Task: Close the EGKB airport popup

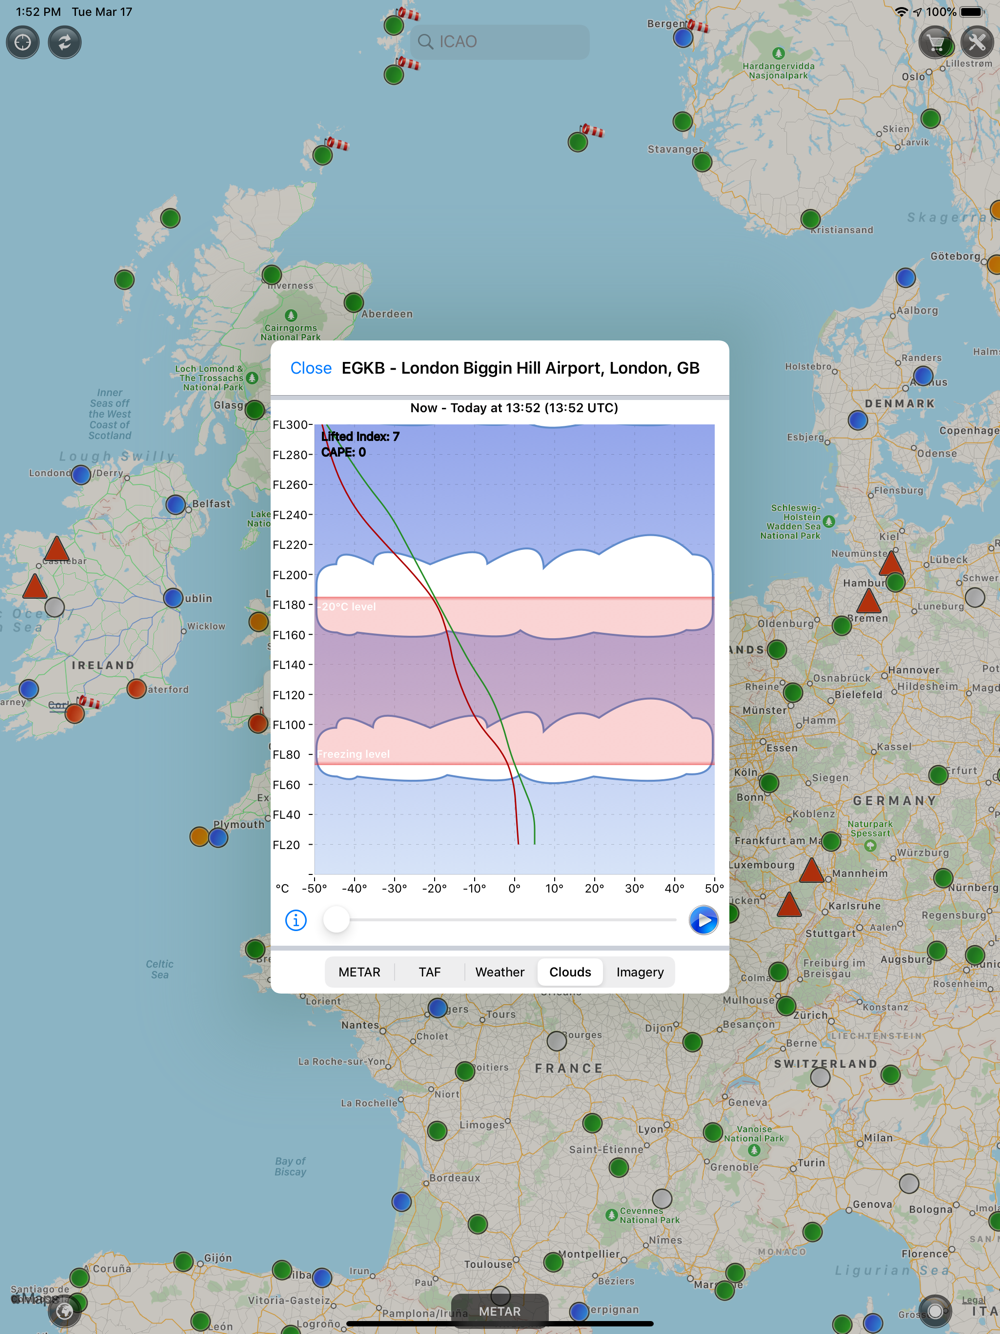Action: [x=311, y=368]
